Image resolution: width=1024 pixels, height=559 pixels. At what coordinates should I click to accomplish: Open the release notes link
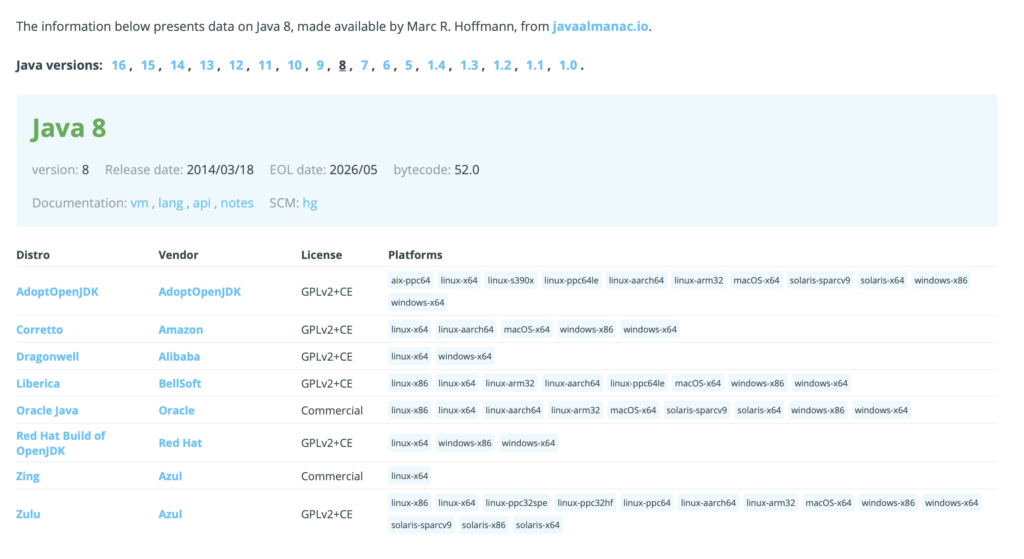(237, 203)
